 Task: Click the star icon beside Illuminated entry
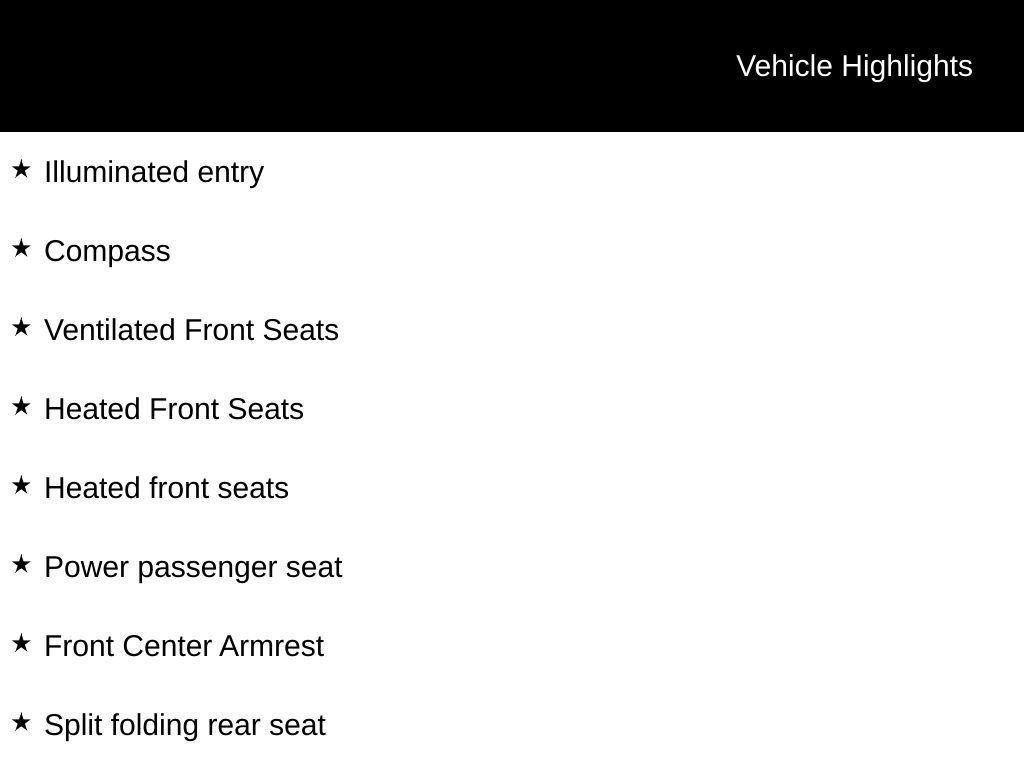pyautogui.click(x=21, y=169)
